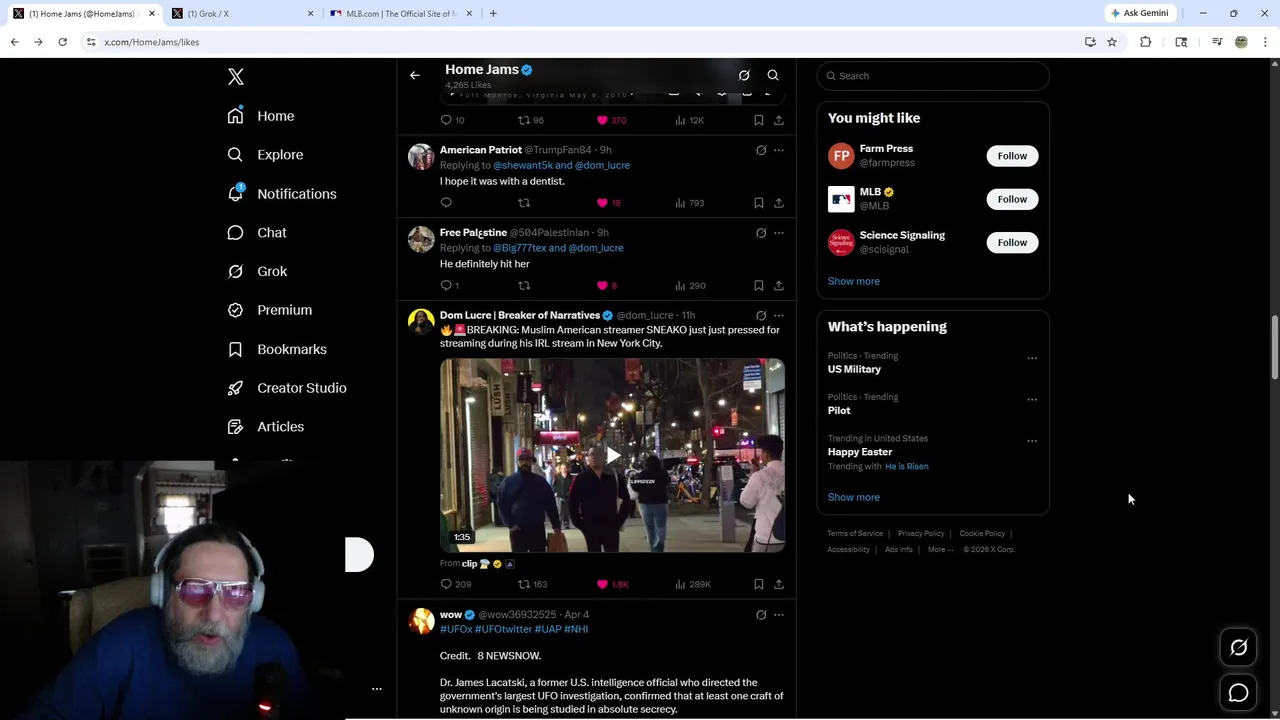
Task: Bookmark Dom Lucre's post
Action: [x=759, y=584]
